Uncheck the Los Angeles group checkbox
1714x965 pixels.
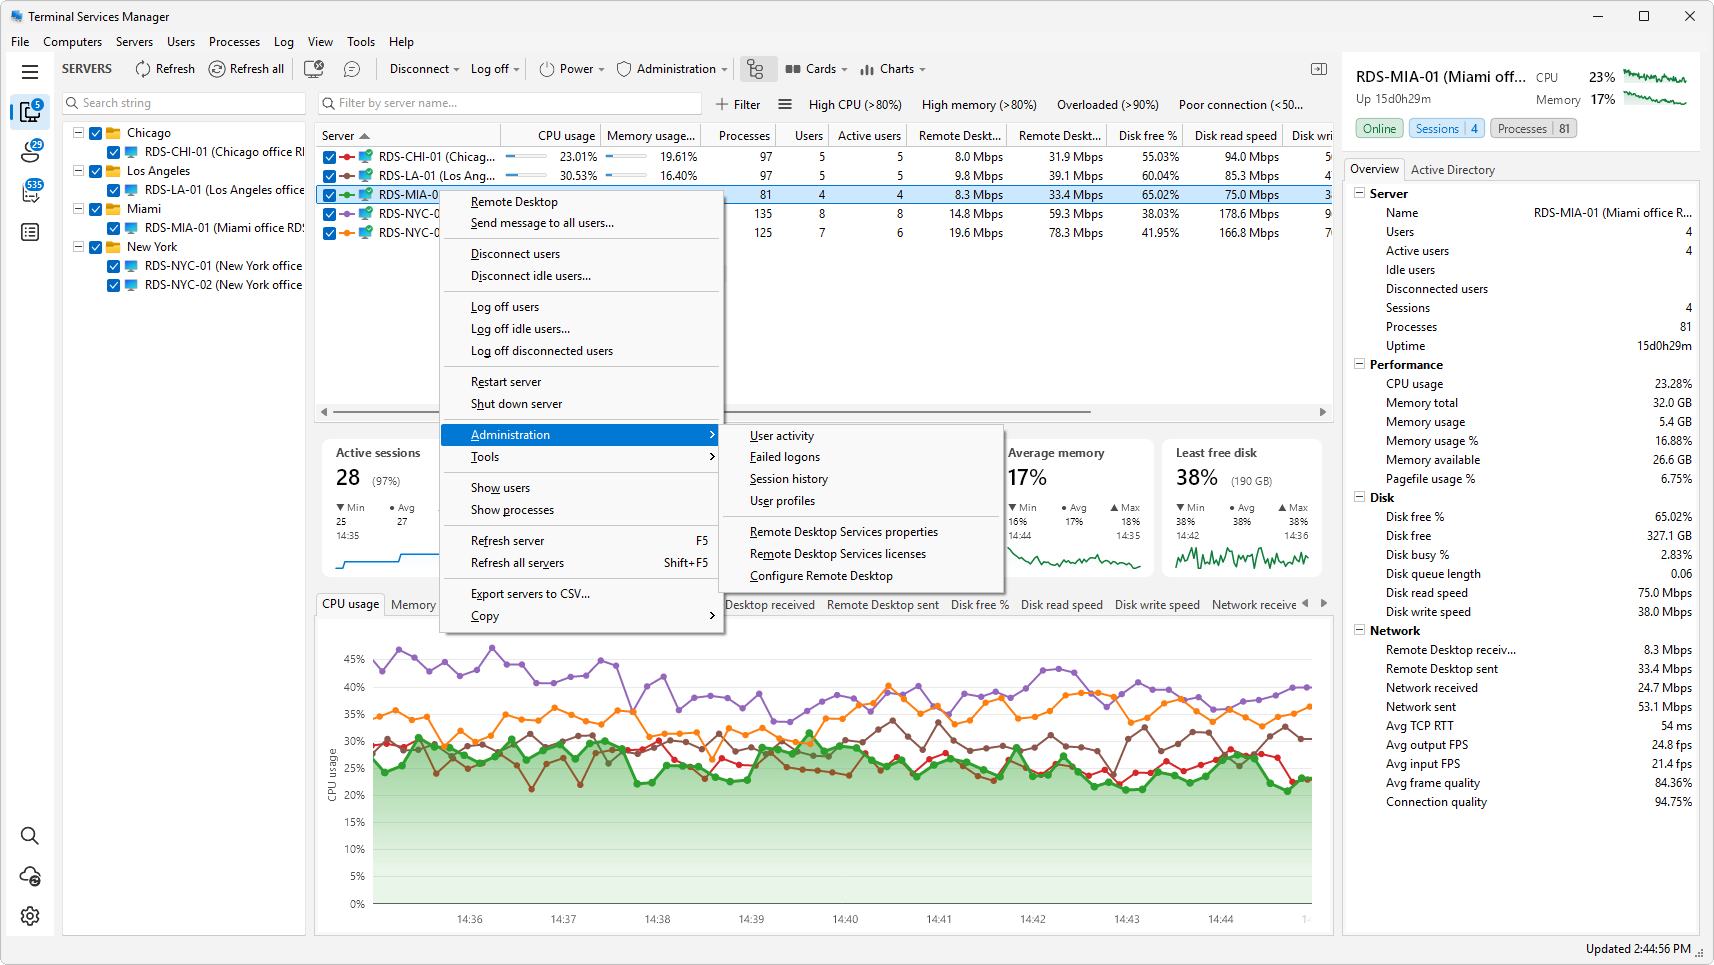pos(96,171)
